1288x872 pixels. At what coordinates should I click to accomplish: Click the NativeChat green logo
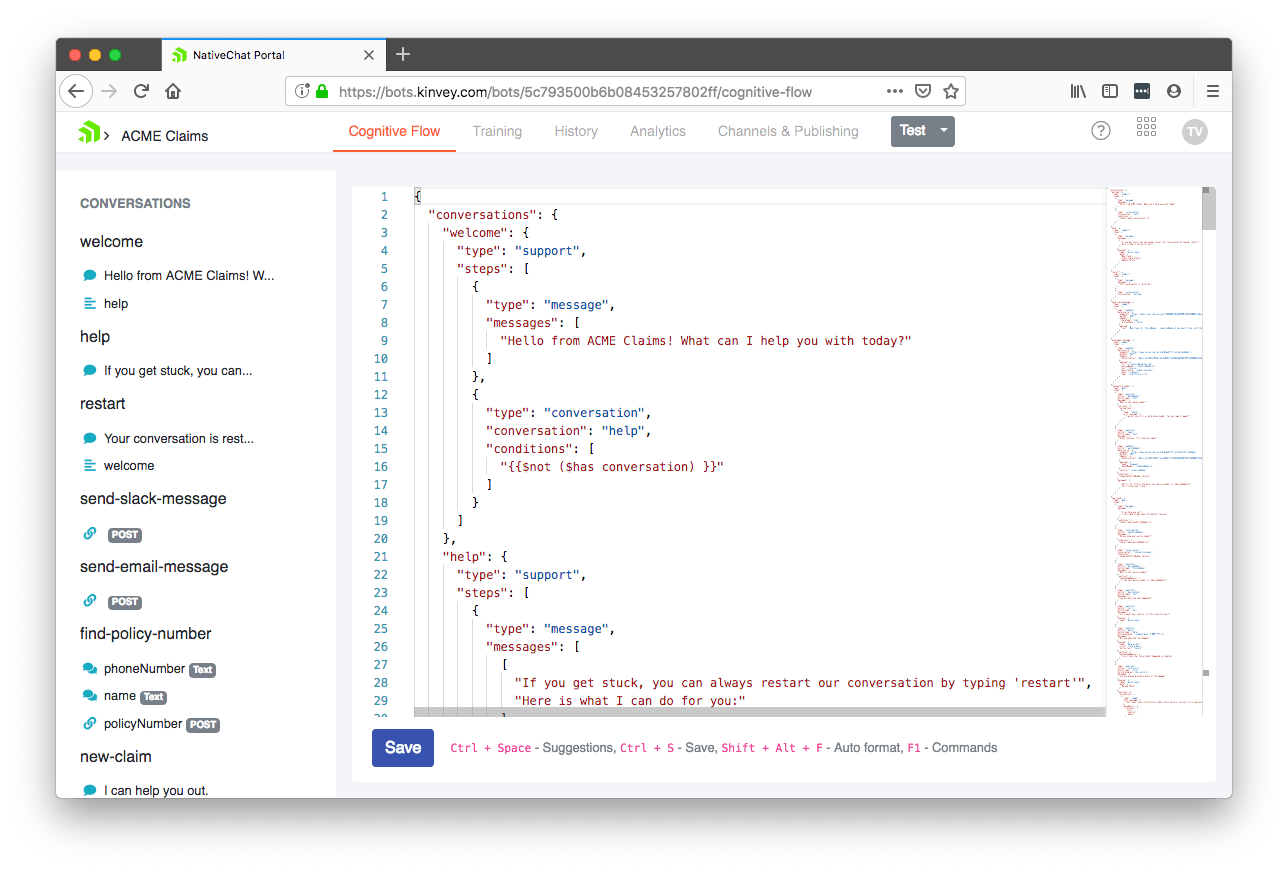tap(89, 132)
